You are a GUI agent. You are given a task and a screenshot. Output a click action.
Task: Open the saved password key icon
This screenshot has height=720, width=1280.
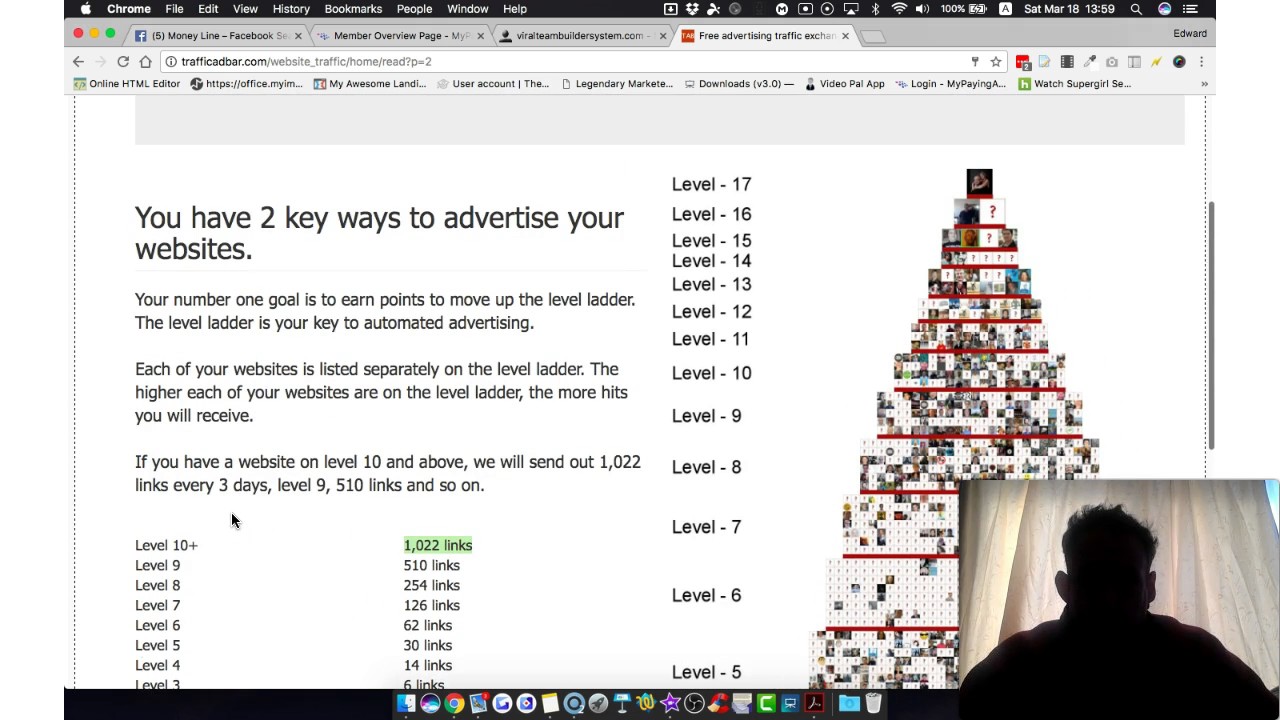tap(975, 62)
